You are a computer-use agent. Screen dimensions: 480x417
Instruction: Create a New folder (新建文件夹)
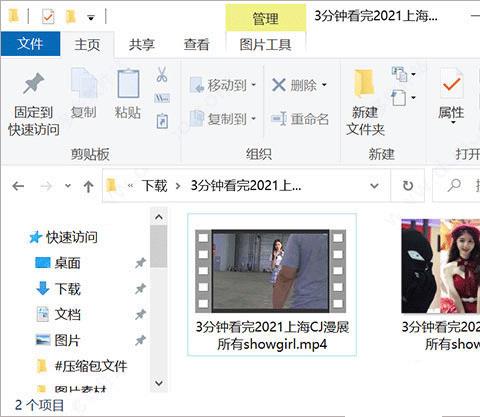(x=365, y=103)
